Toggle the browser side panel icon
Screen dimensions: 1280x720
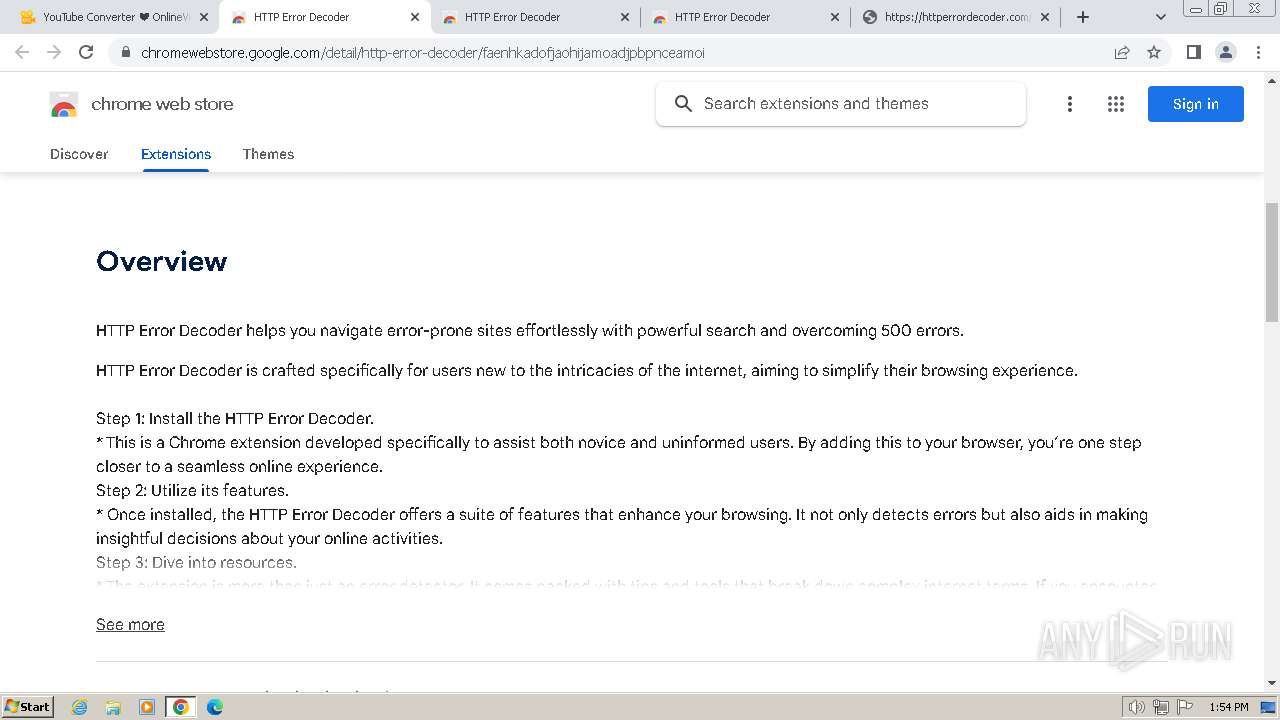pyautogui.click(x=1193, y=52)
